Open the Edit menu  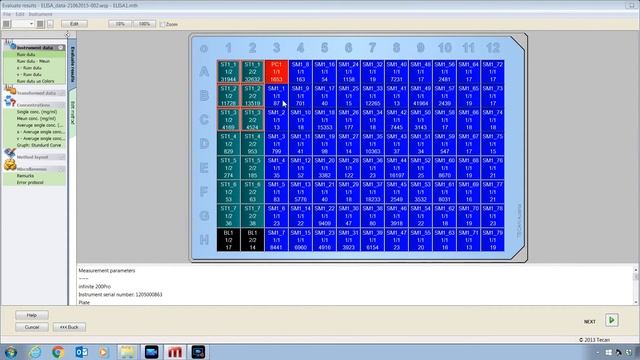click(x=20, y=14)
